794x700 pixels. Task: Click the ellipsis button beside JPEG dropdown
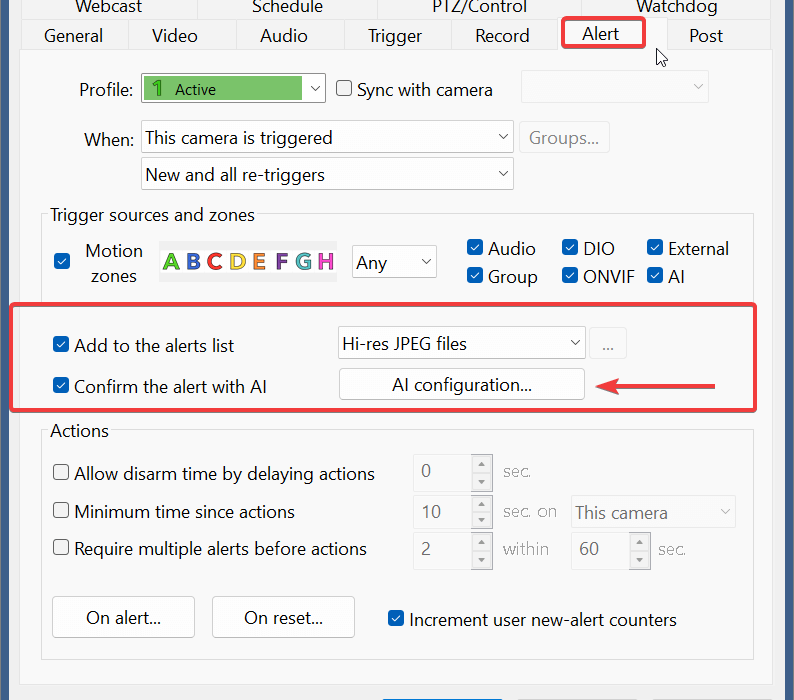608,343
